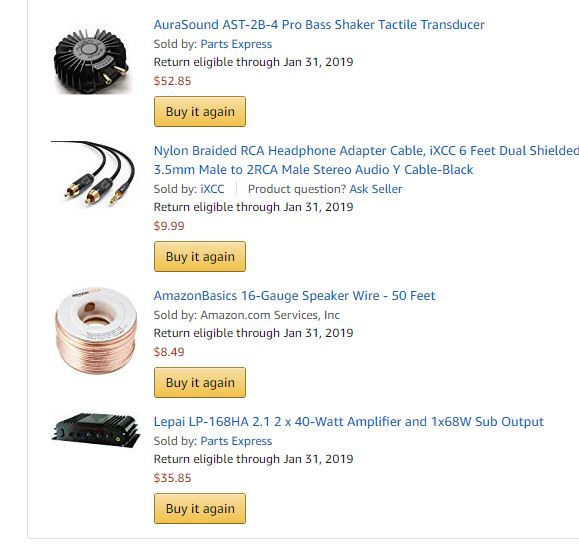Open the RCA headphone adapter cable image

(93, 173)
